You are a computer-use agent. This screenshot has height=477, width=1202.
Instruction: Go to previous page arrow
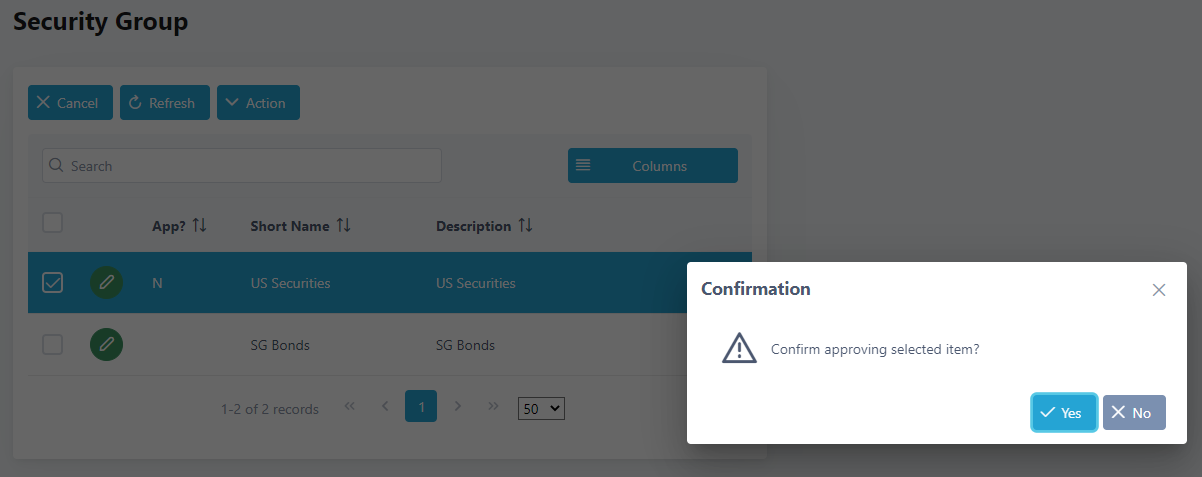pyautogui.click(x=385, y=407)
